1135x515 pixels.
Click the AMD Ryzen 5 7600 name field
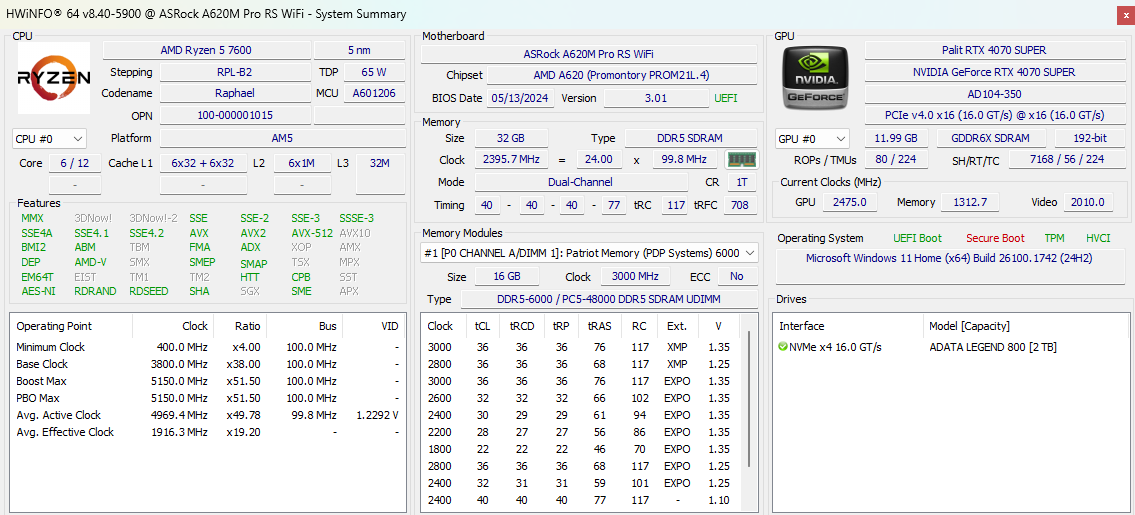click(x=206, y=50)
